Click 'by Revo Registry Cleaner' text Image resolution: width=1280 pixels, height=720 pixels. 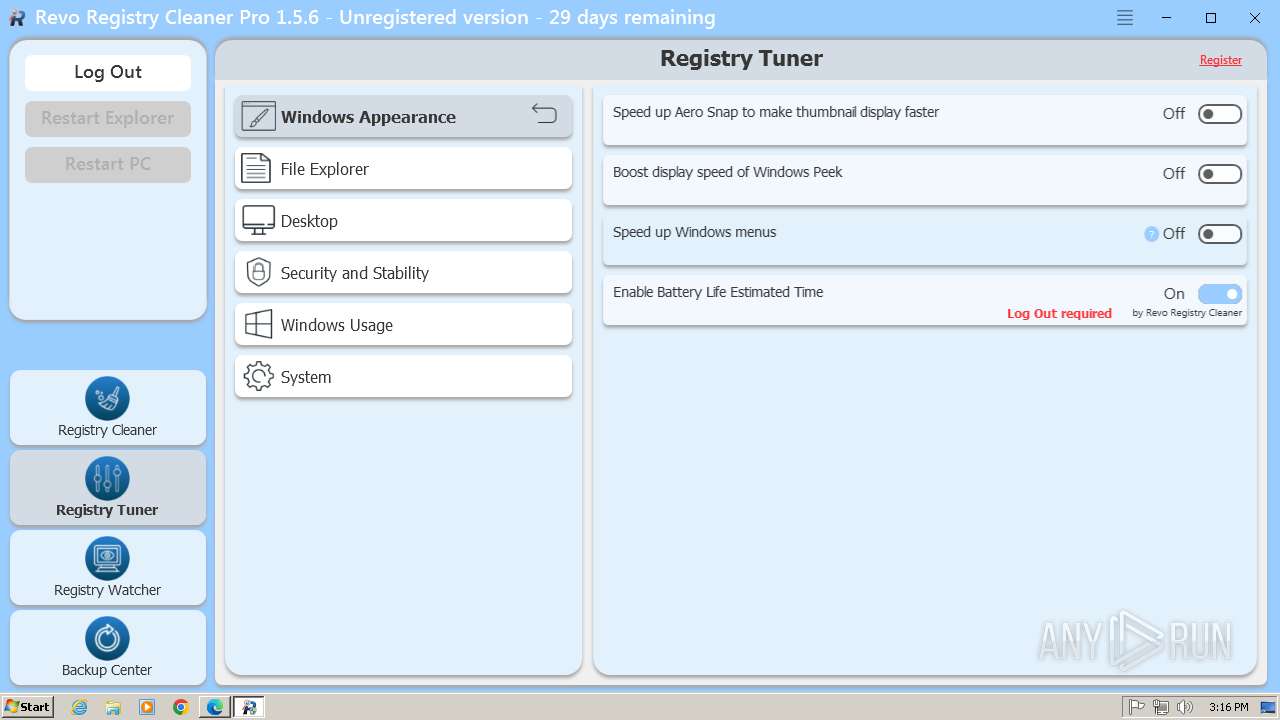coord(1187,313)
